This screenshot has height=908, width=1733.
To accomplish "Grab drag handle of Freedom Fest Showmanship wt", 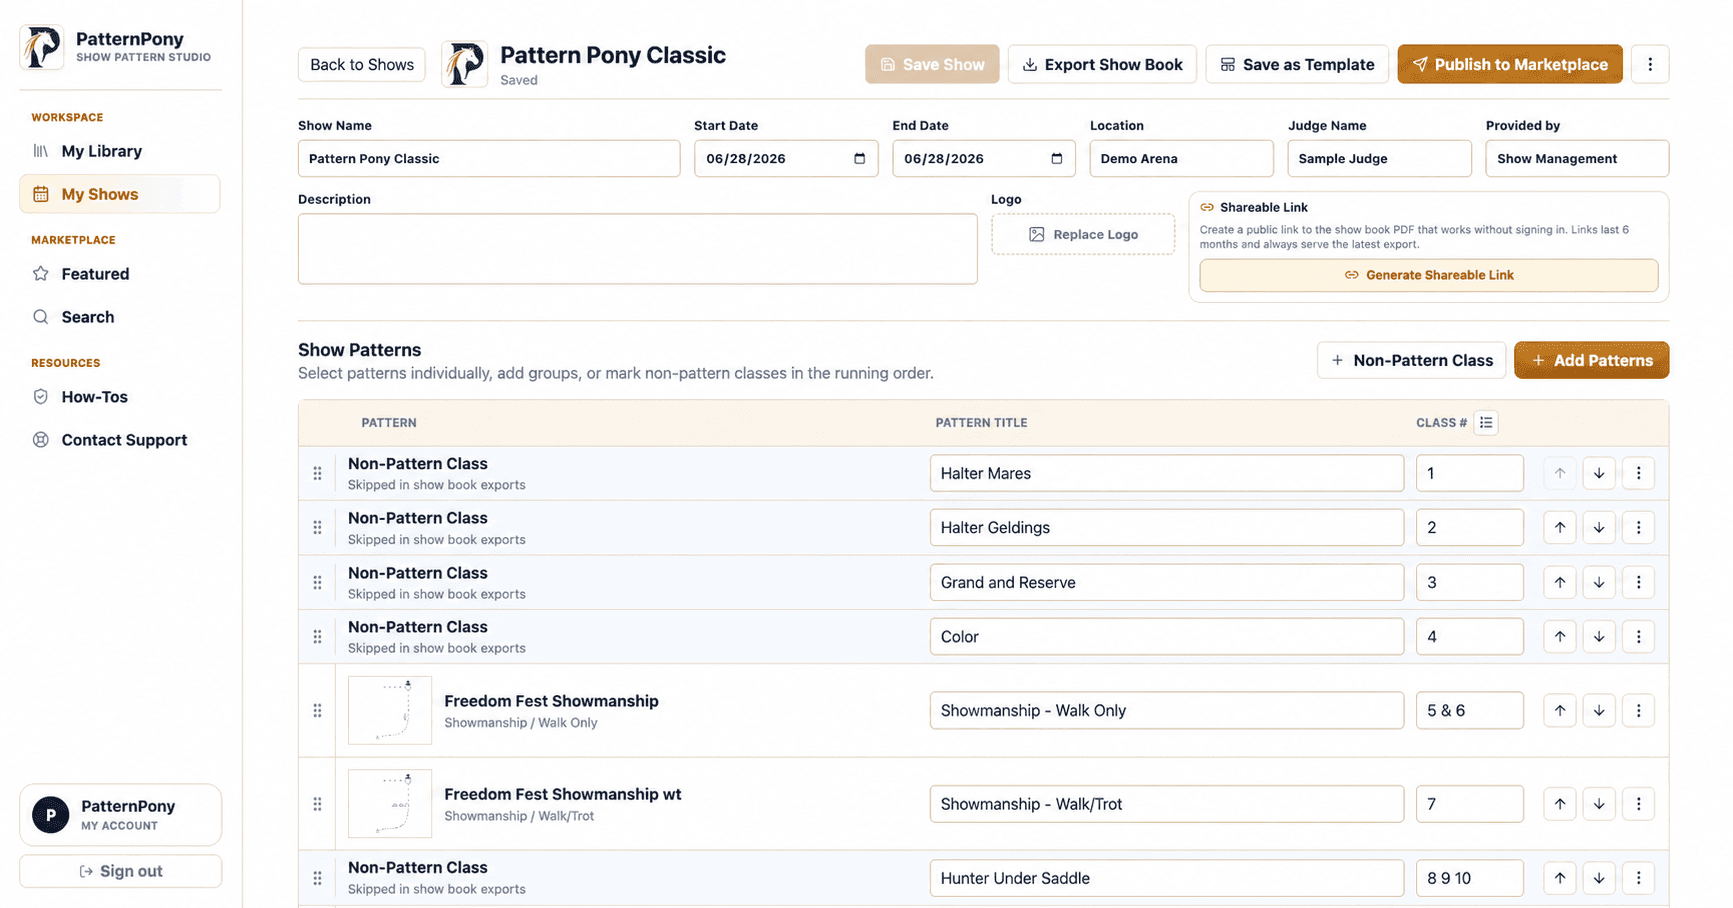I will [317, 804].
